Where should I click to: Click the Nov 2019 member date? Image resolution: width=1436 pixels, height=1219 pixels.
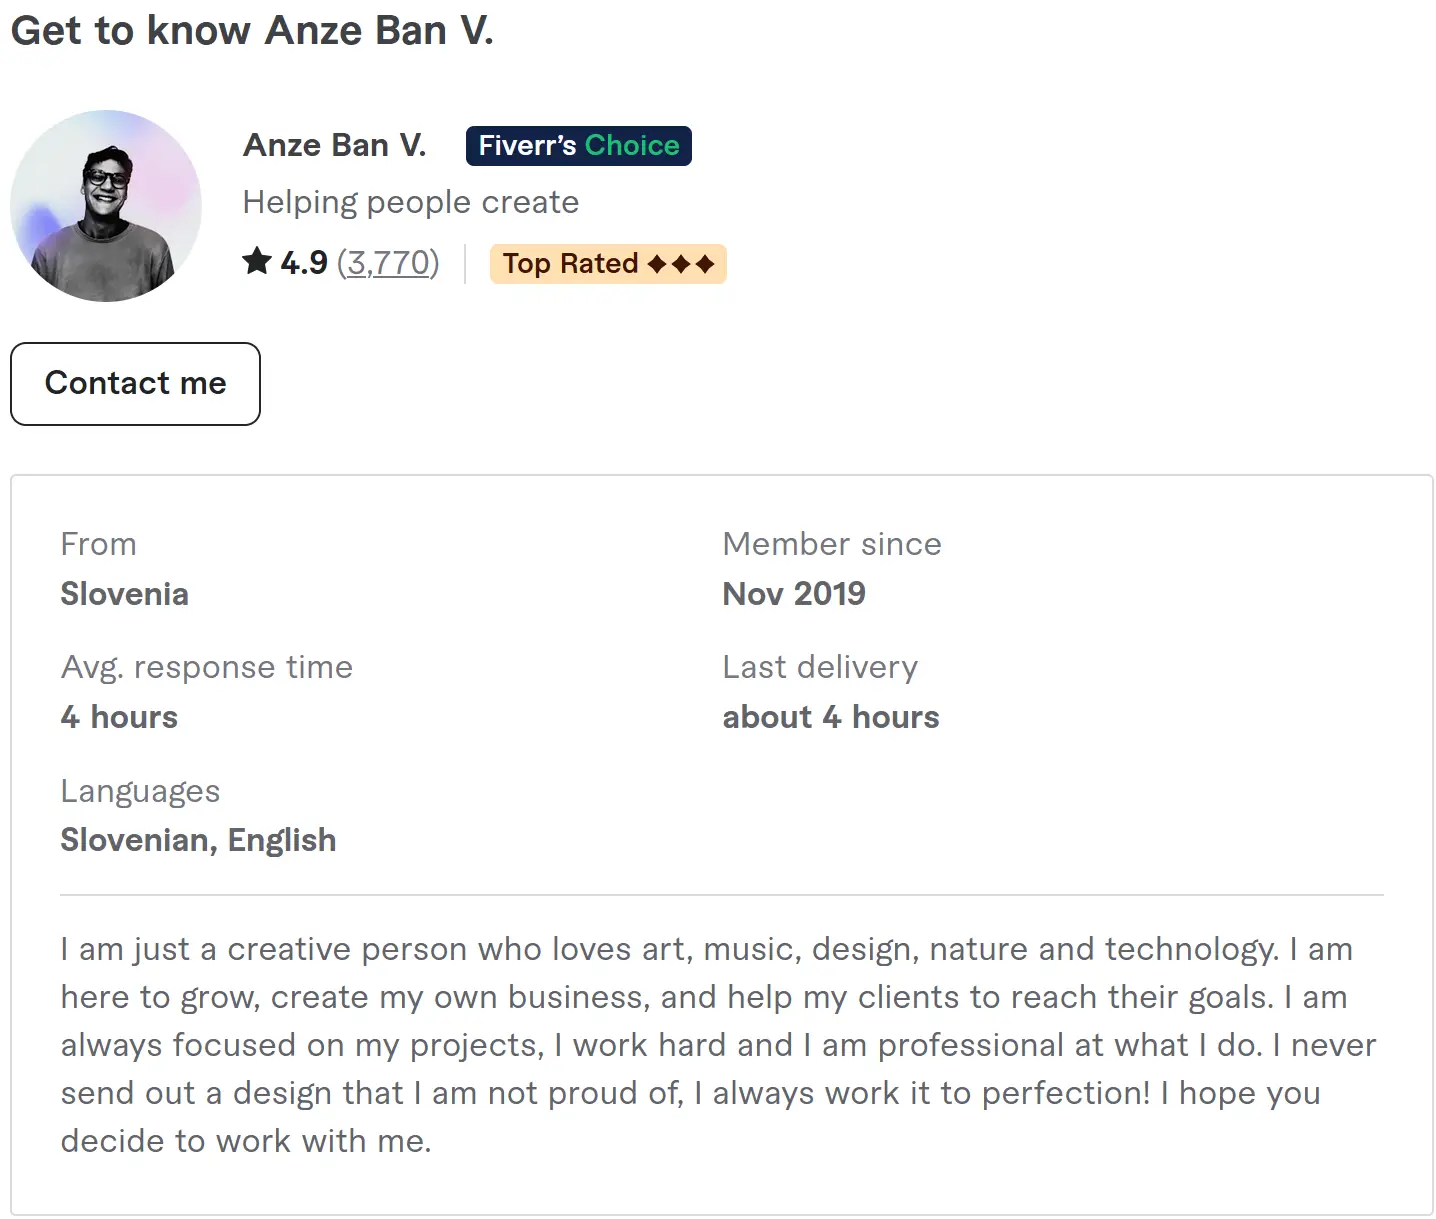794,594
